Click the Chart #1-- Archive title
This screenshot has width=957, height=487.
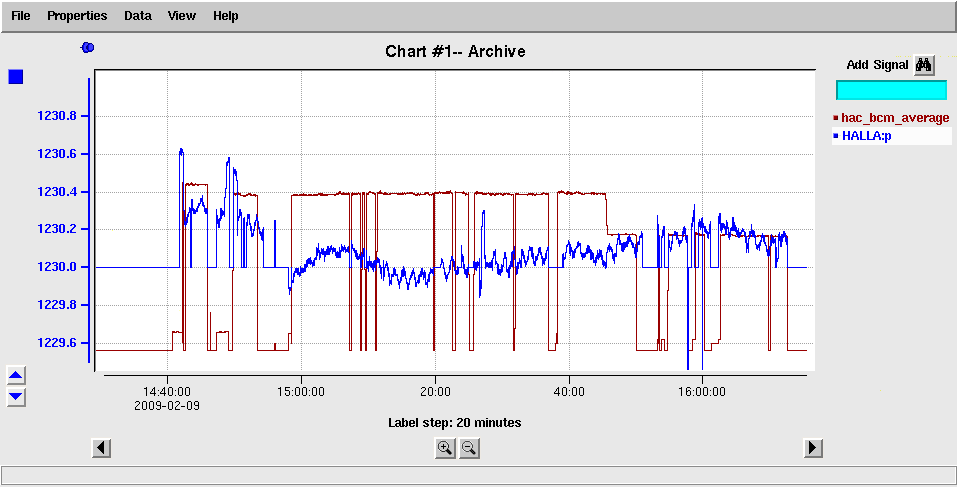455,51
